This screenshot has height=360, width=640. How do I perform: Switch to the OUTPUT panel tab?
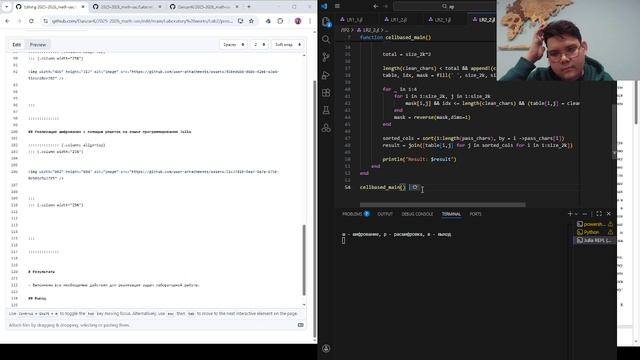click(x=385, y=214)
